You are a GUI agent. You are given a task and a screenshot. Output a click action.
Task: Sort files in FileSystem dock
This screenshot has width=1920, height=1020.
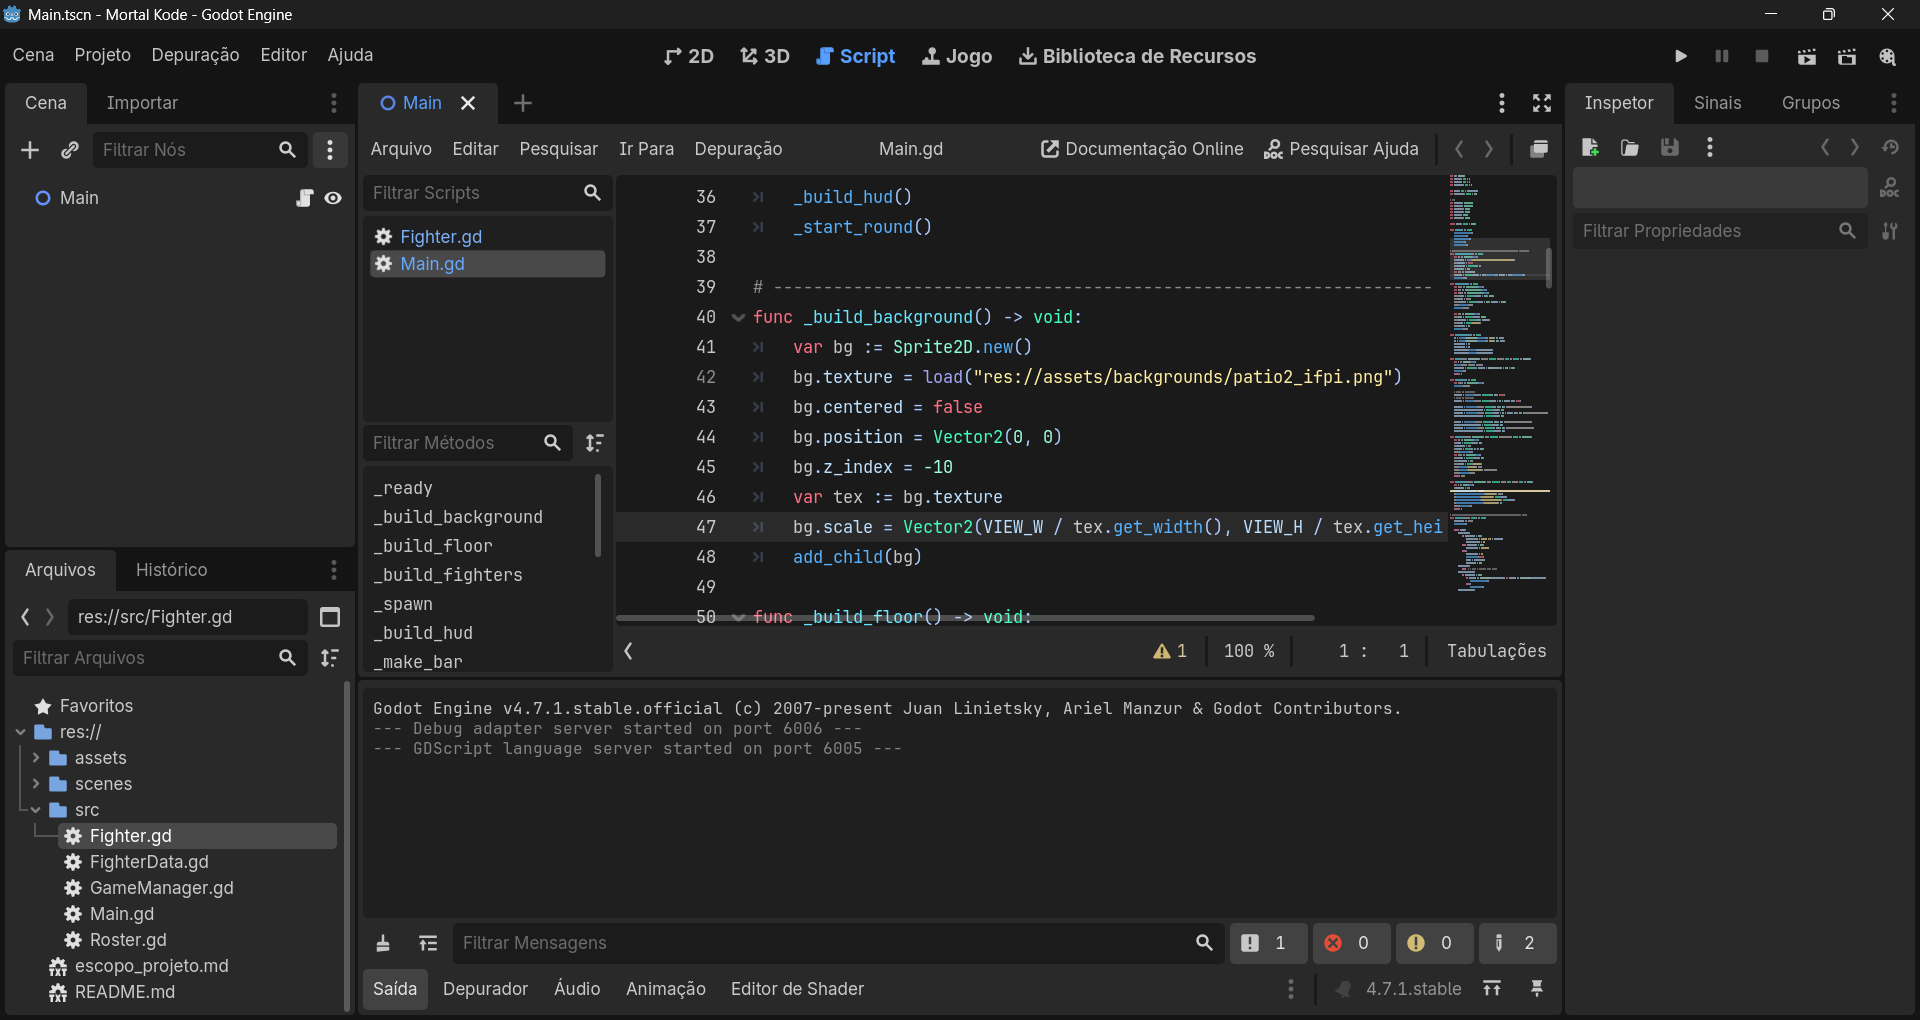click(x=330, y=658)
